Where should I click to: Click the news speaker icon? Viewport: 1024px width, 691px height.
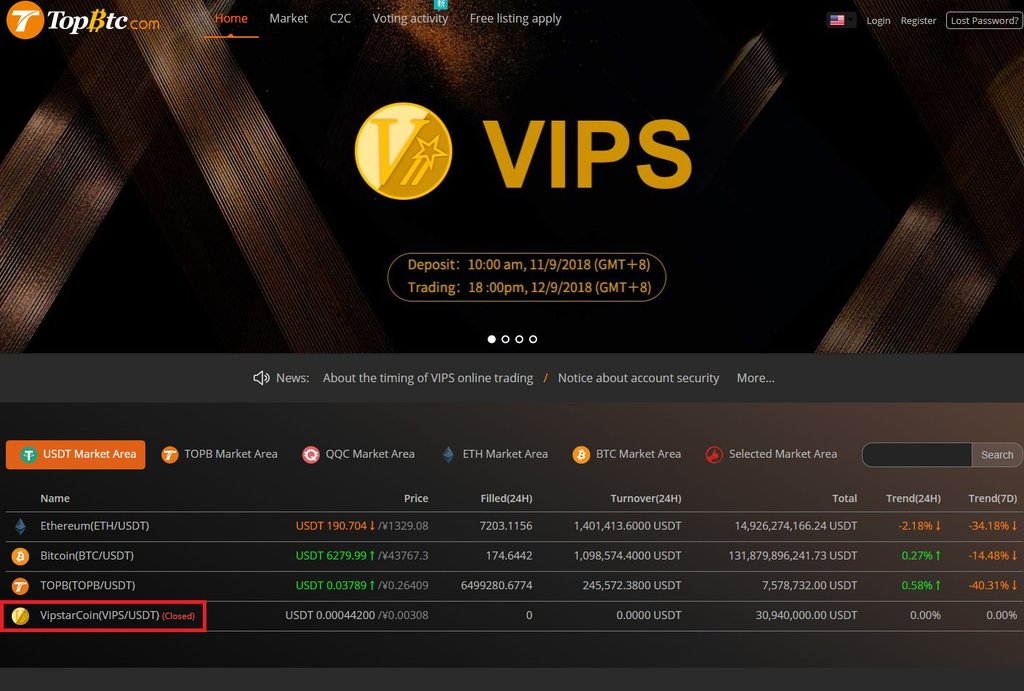coord(261,378)
